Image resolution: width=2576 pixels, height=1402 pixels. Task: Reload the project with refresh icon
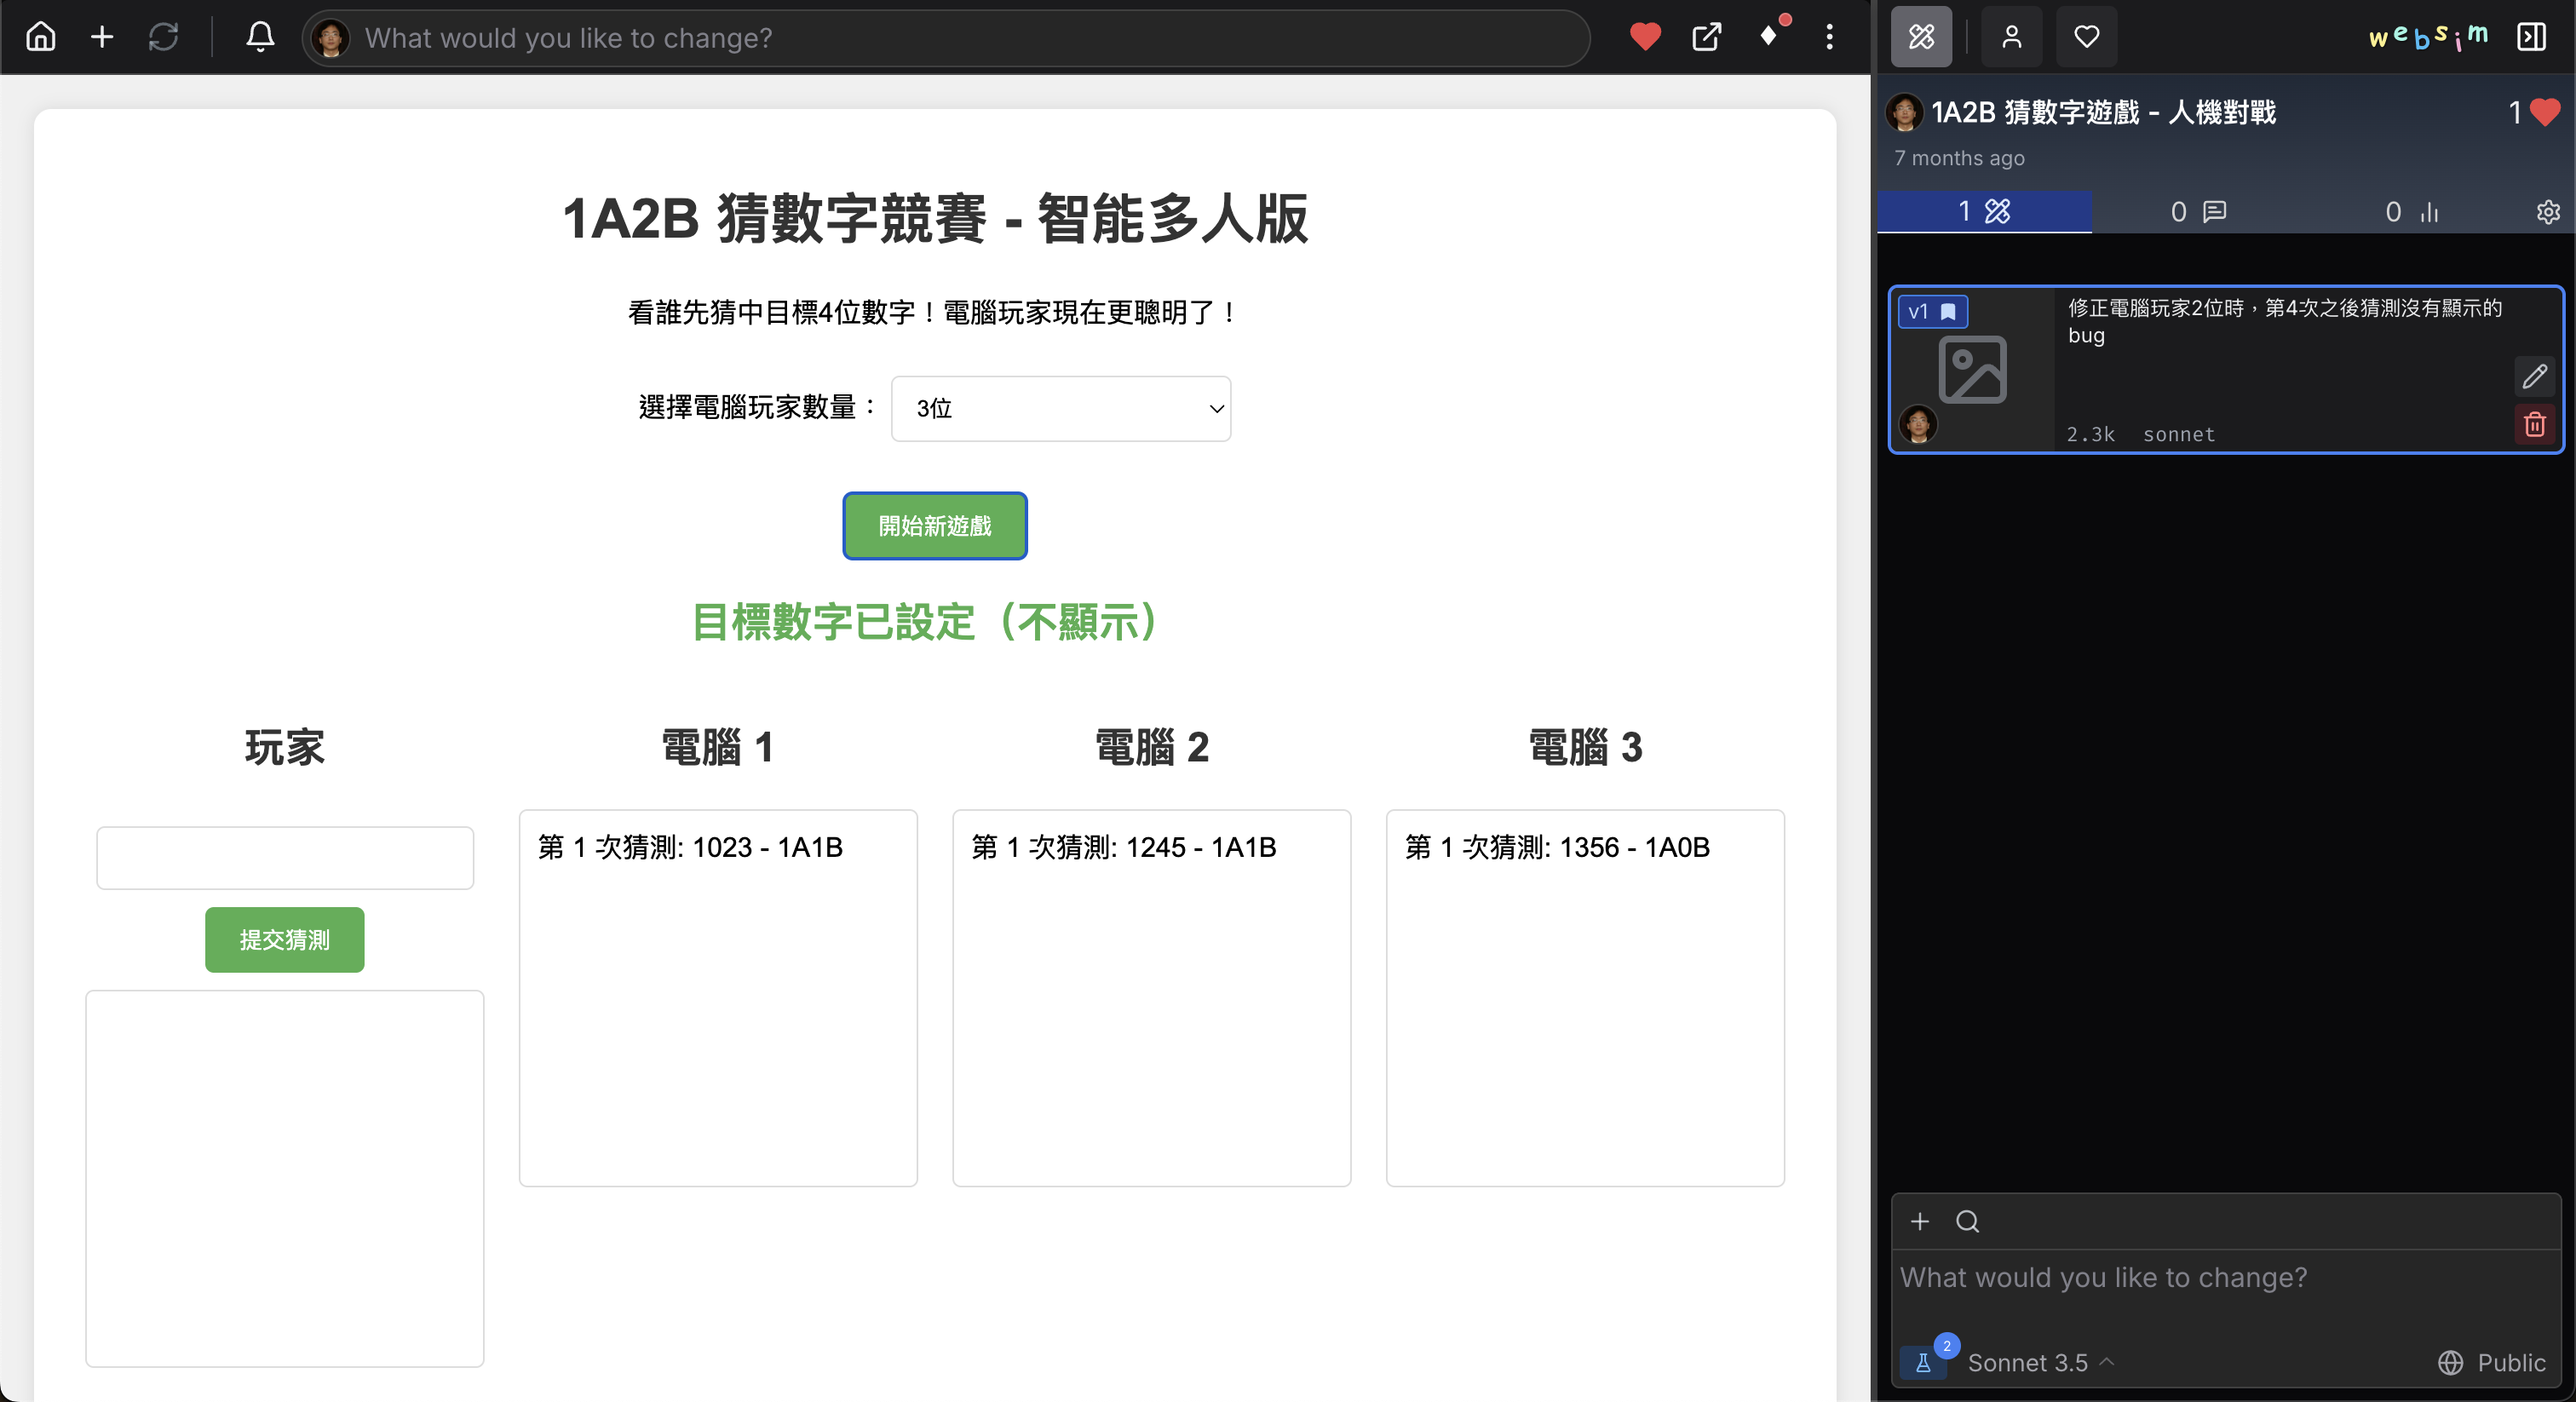tap(163, 37)
